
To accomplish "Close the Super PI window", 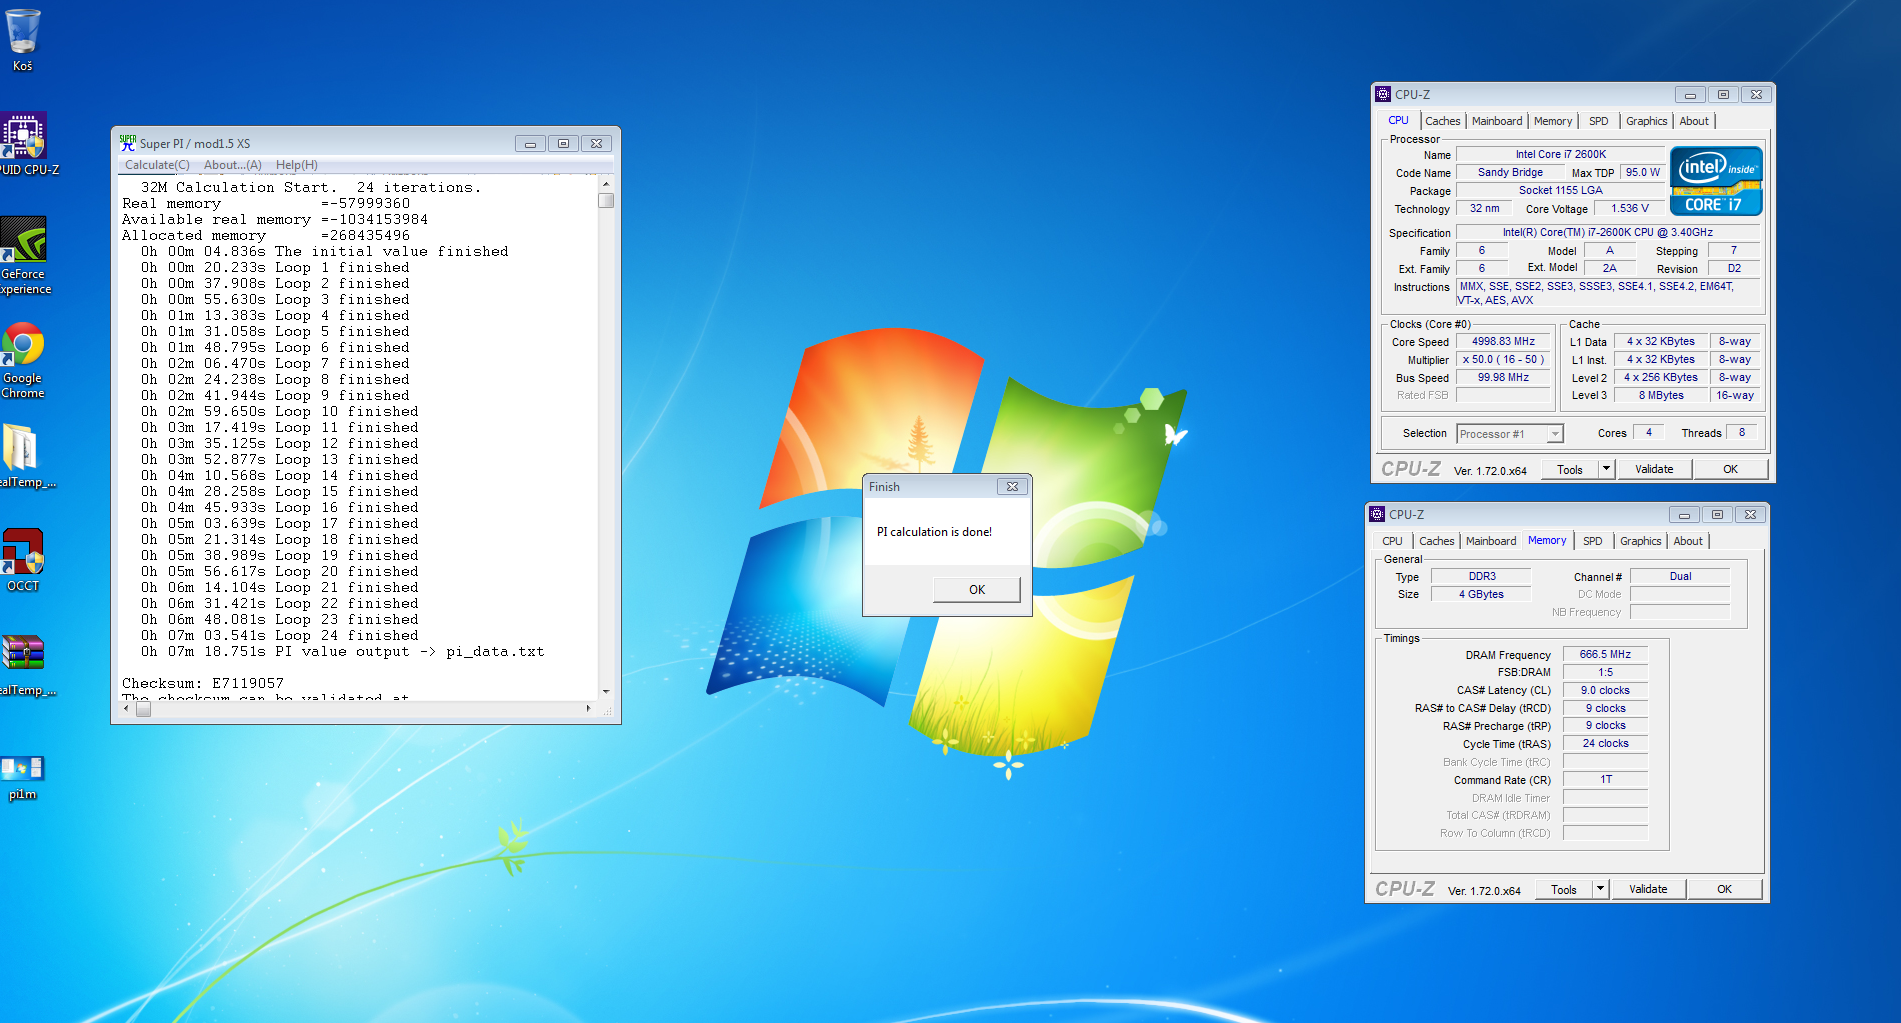I will pos(596,143).
